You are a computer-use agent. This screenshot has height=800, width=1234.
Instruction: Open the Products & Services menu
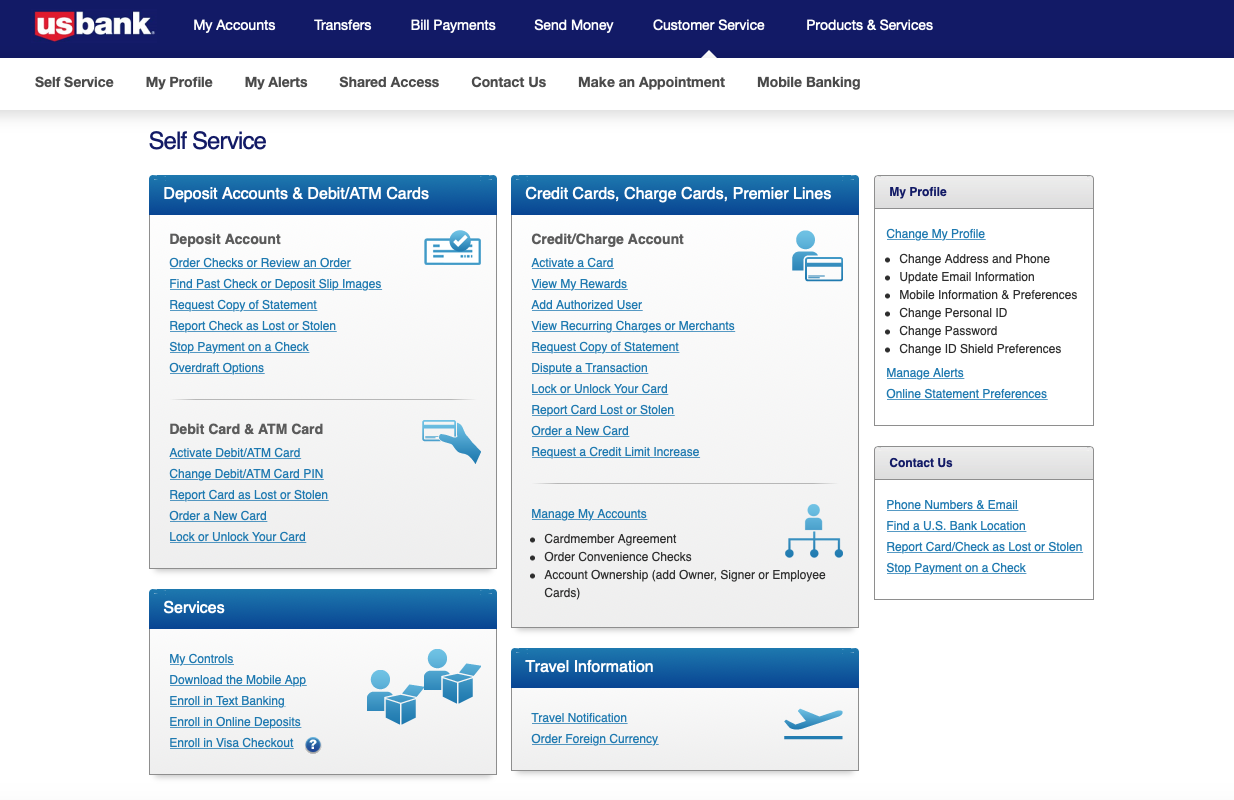point(870,25)
